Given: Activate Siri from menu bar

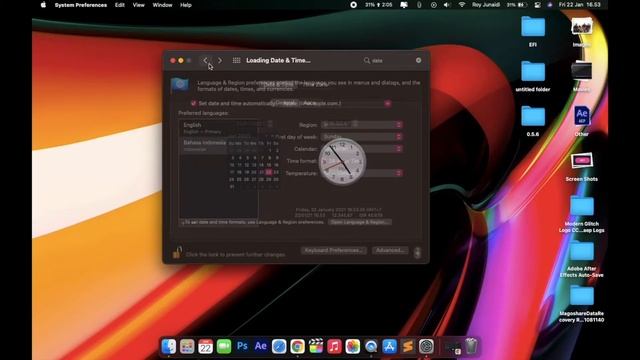Looking at the screenshot, I should [x=550, y=5].
